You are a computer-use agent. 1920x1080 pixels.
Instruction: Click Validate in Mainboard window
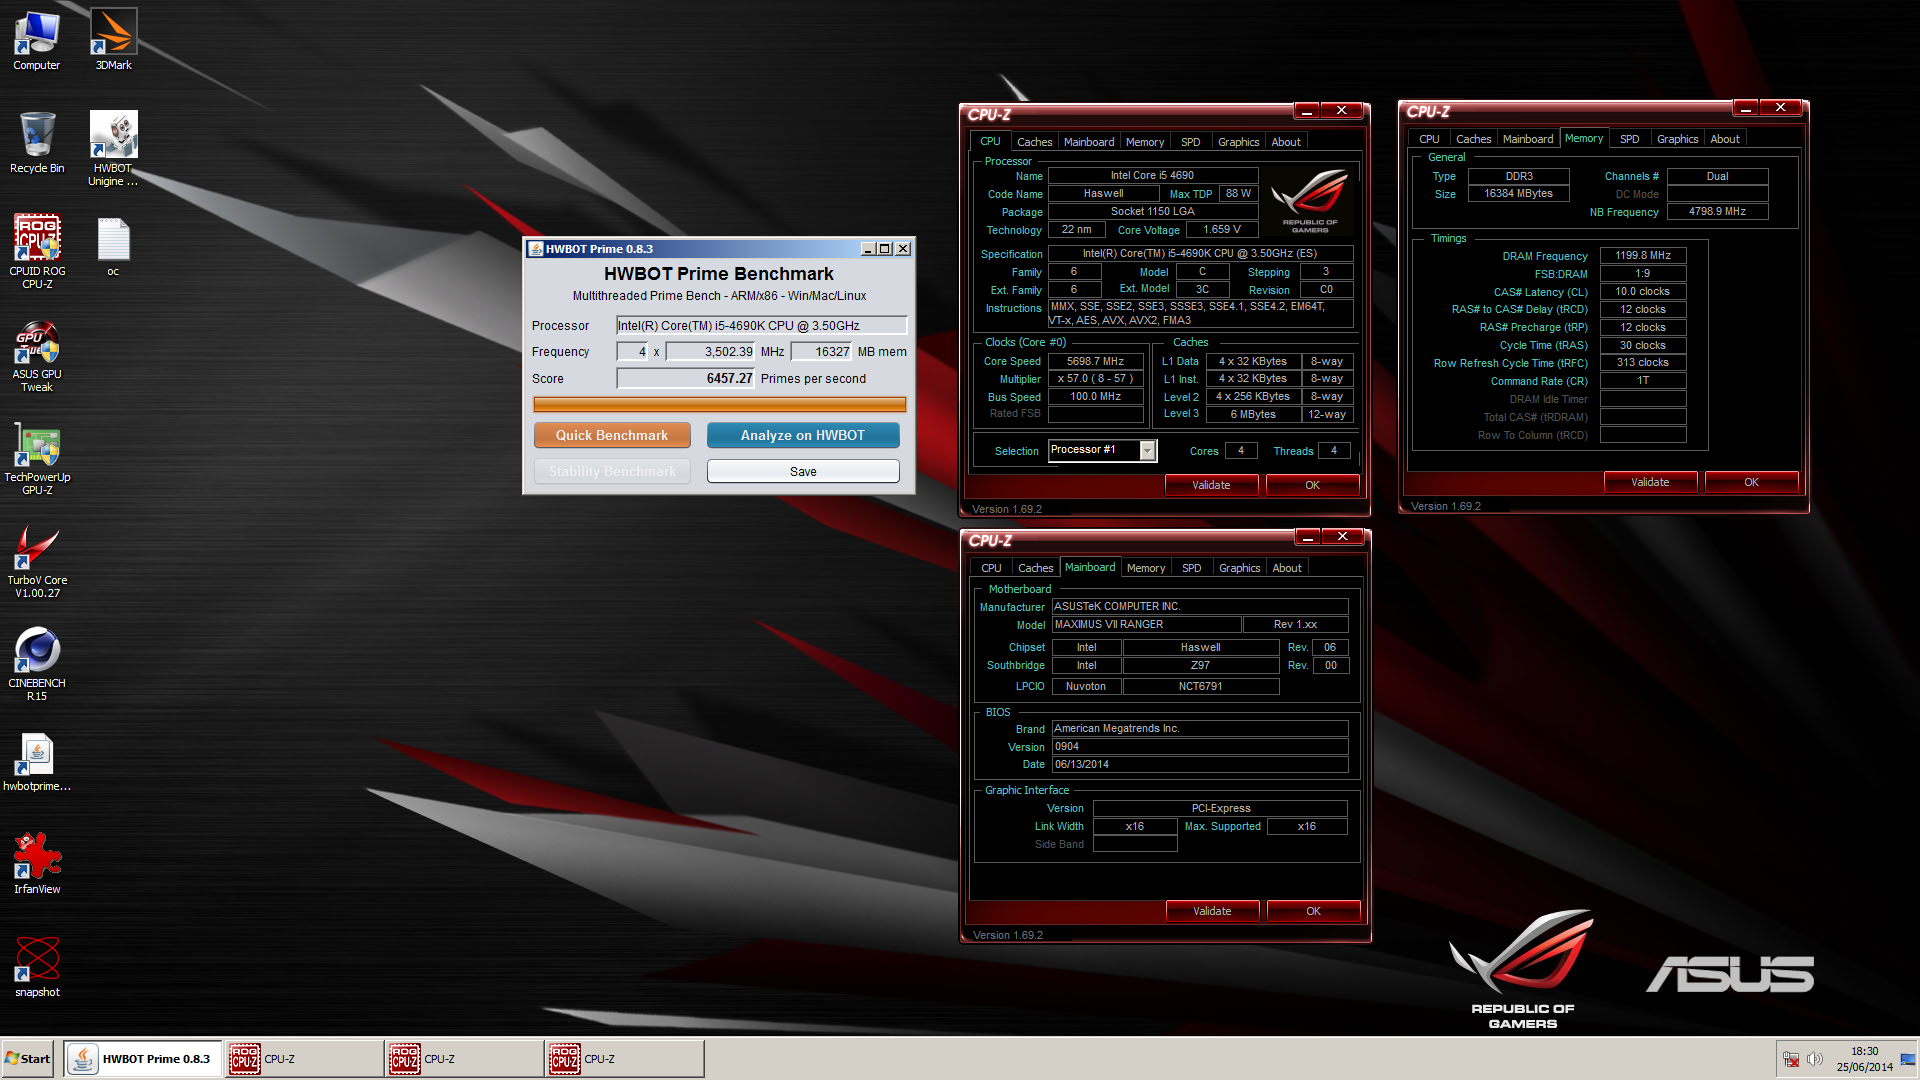pos(1212,911)
